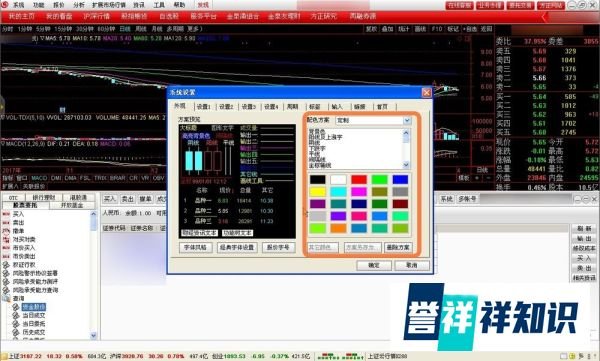
Task: Click the 买入 icon in trade tree
Action: point(6,214)
